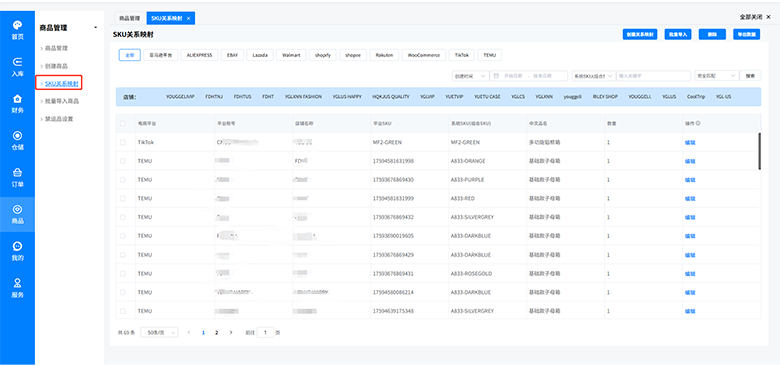The height and width of the screenshot is (366, 780).
Task: Filter by the Walmart platform
Action: [x=291, y=55]
